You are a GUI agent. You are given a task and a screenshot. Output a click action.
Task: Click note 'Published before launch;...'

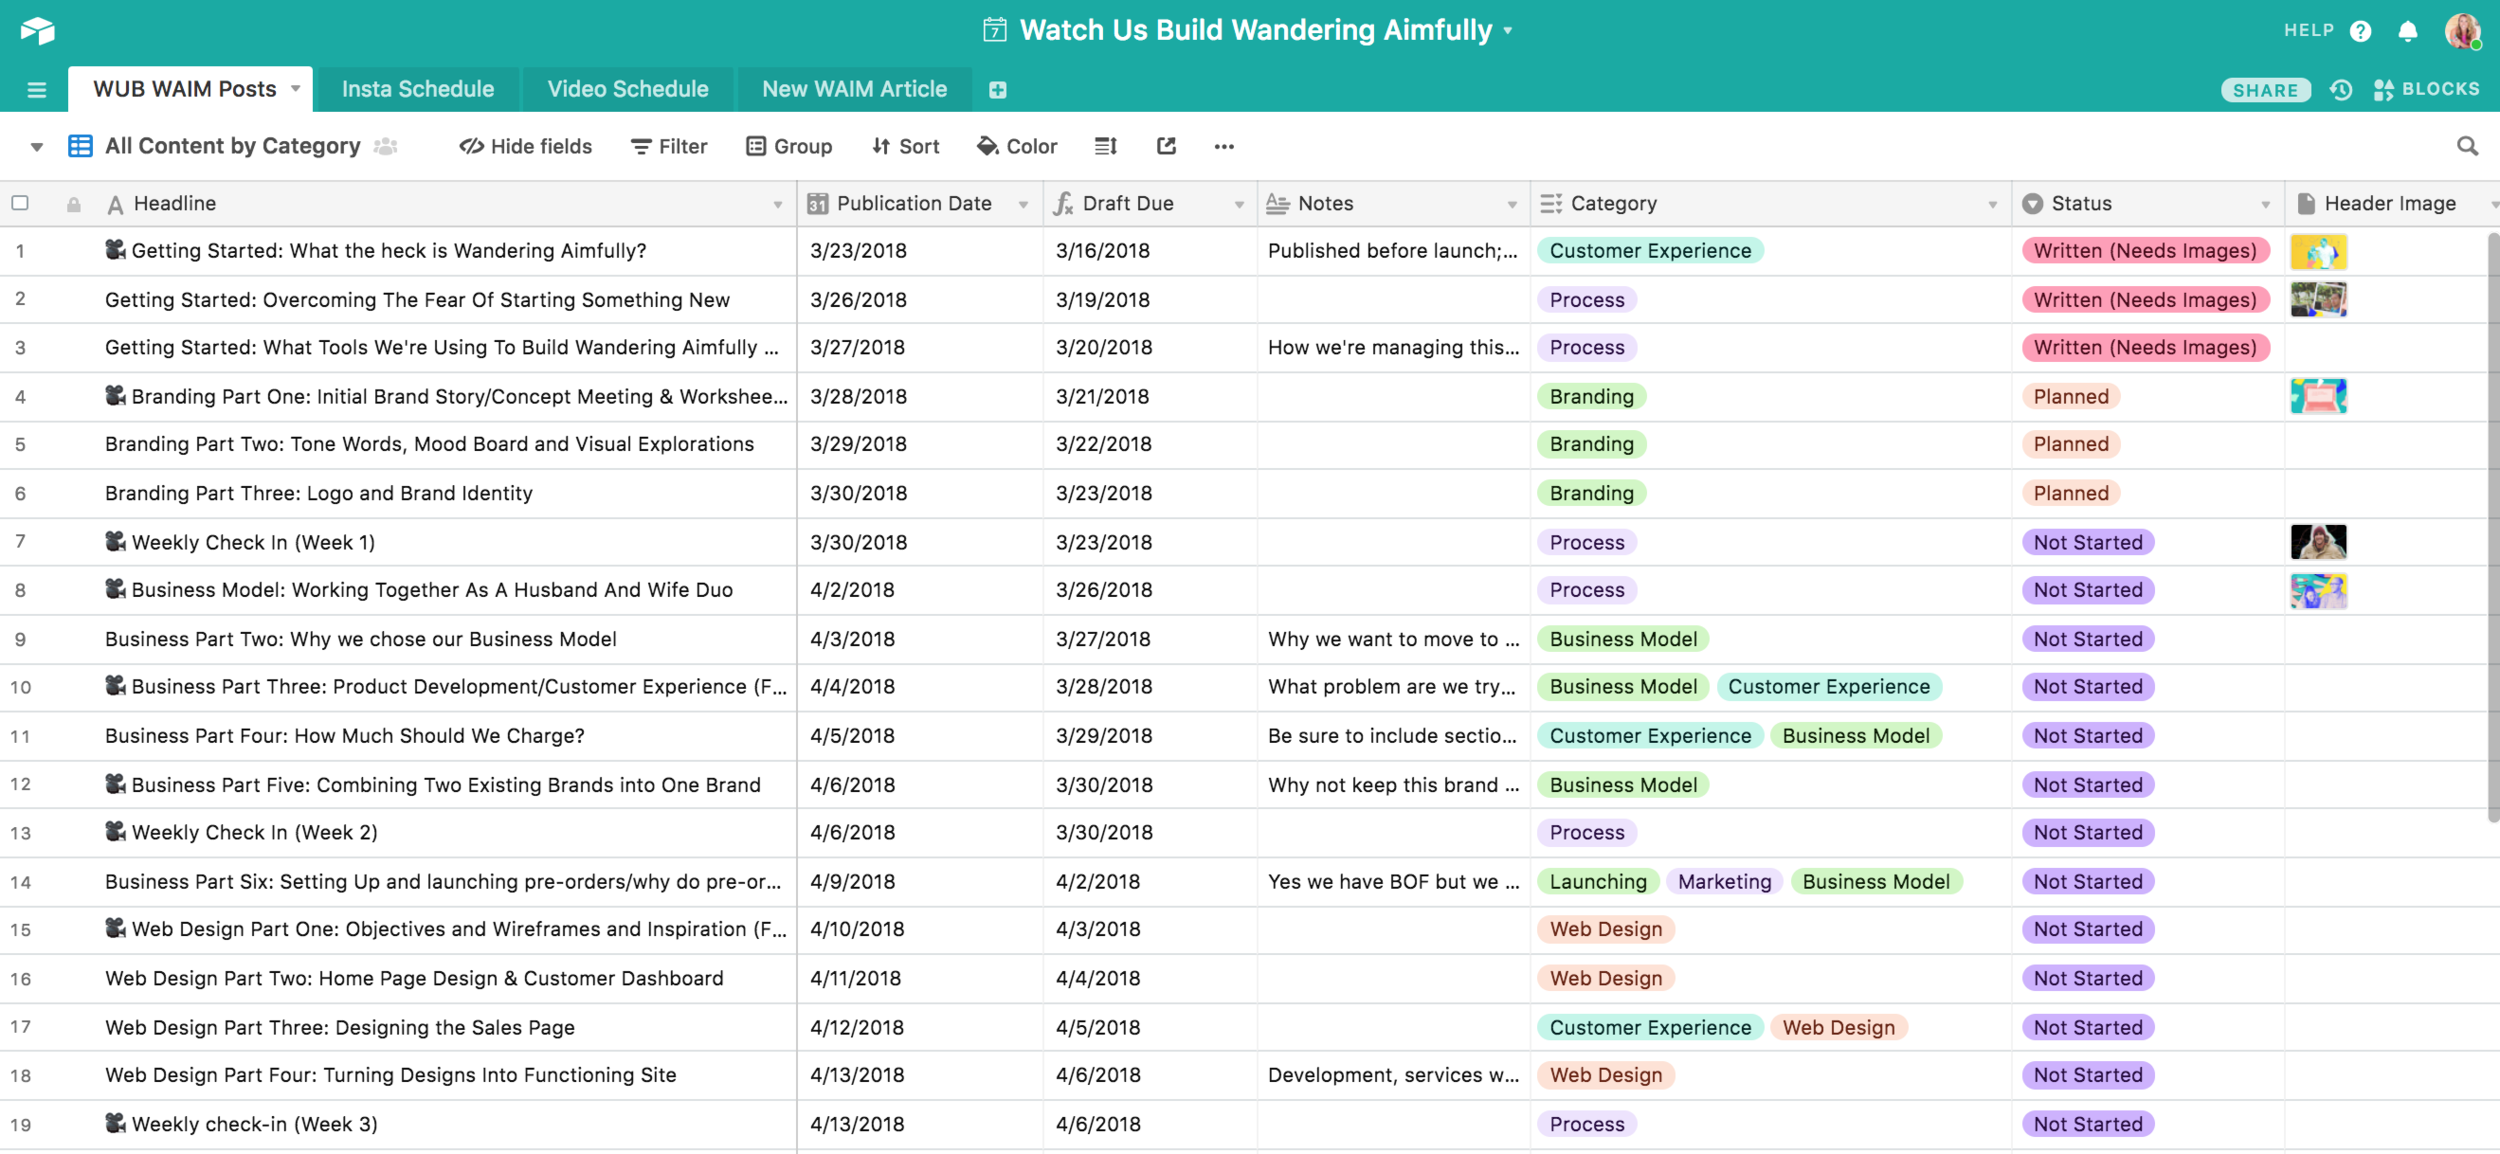[x=1393, y=251]
